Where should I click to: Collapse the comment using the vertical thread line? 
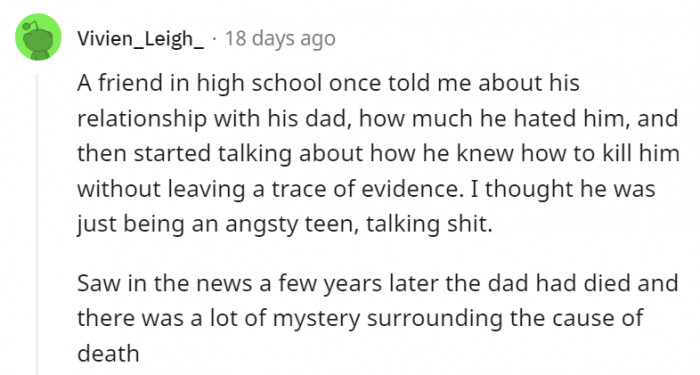point(38,225)
